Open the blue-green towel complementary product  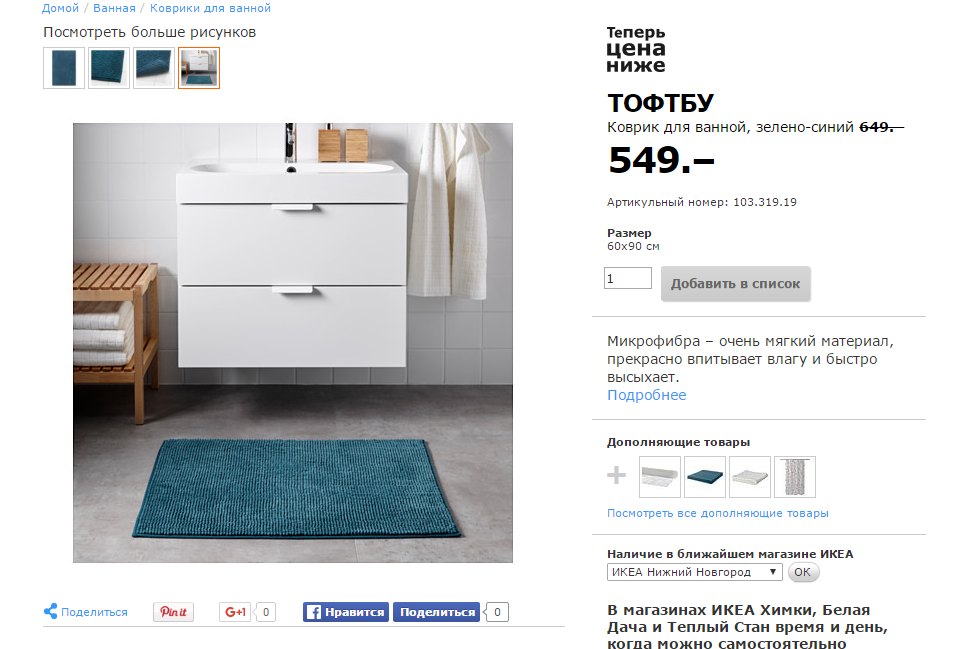pyautogui.click(x=705, y=477)
